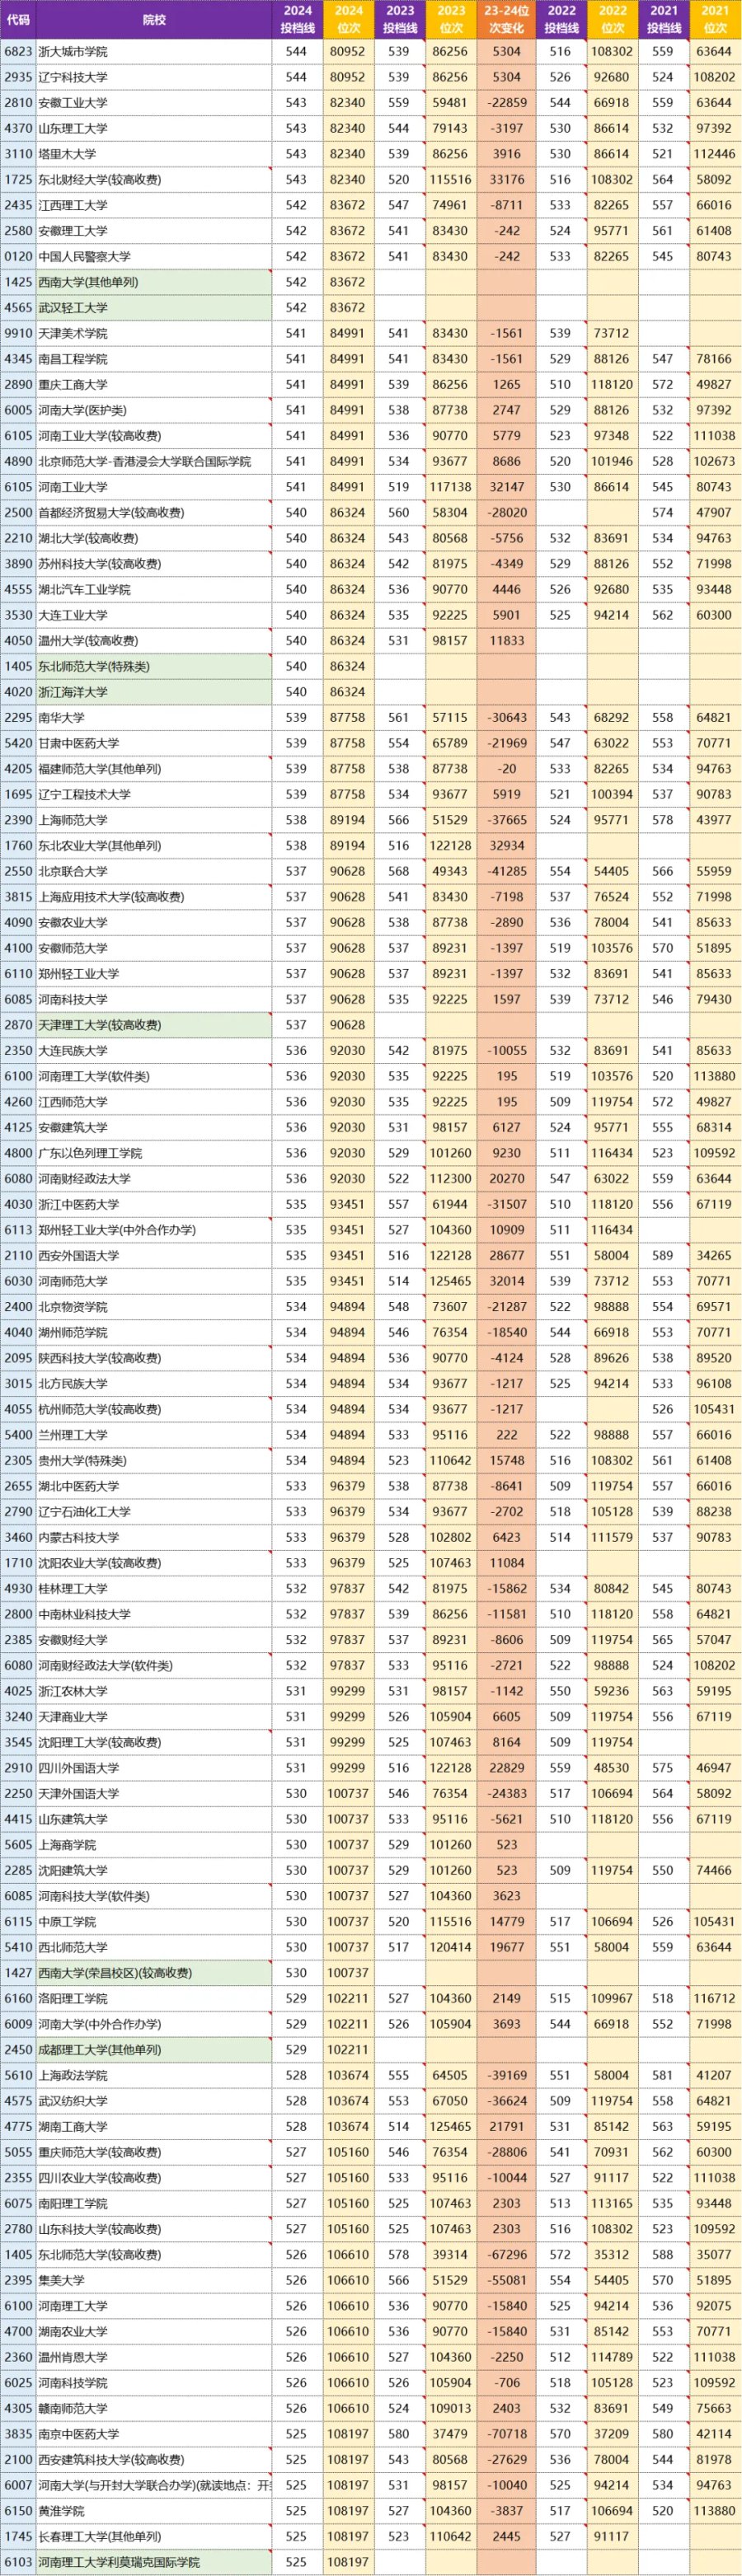Image resolution: width=742 pixels, height=2576 pixels.
Task: Select the green cell 武汉轻工大学
Action: pyautogui.click(x=154, y=307)
